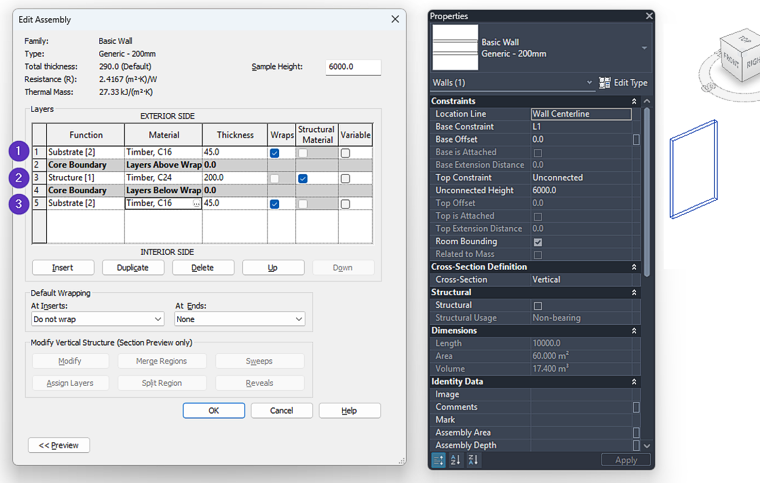The image size is (760, 483).
Task: Click OK in Edit Assembly dialog
Action: [213, 411]
